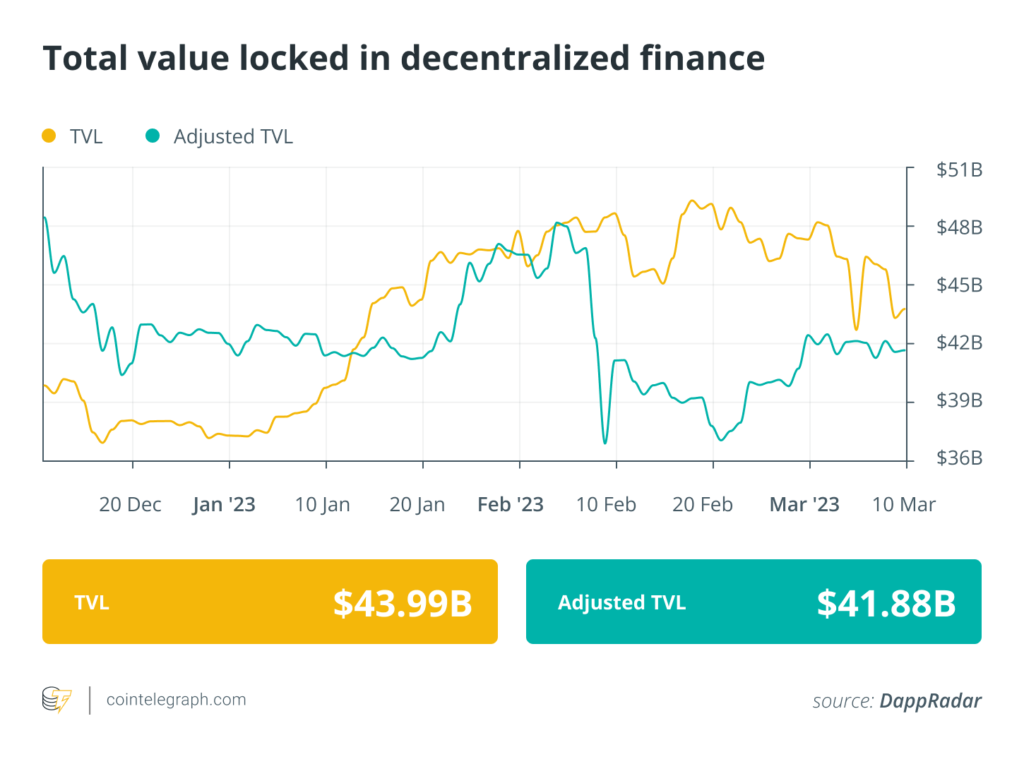This screenshot has height=757, width=1024.
Task: Click the yellow TVL legend dot
Action: click(48, 136)
